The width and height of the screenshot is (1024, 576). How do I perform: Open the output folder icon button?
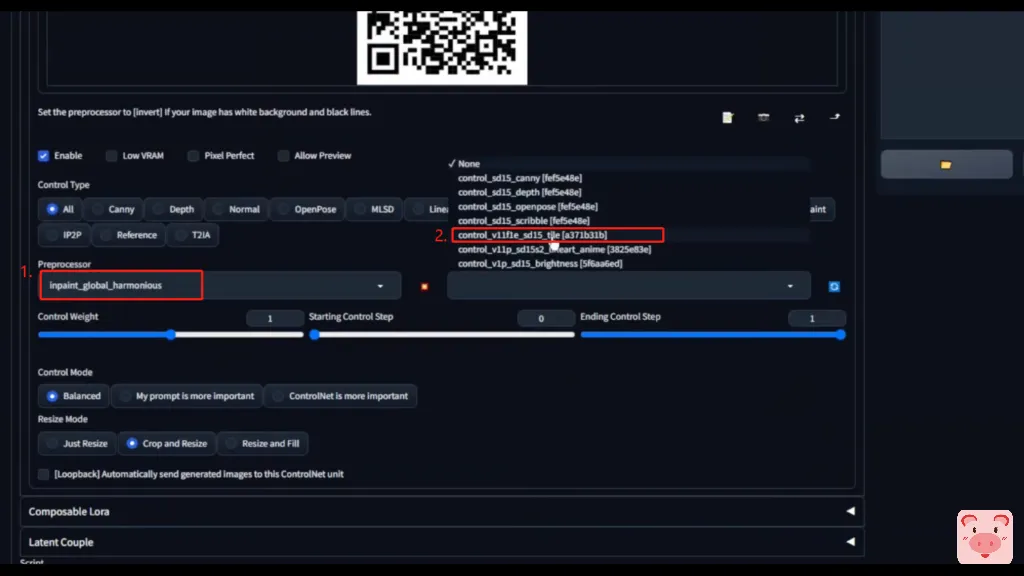click(x=946, y=165)
